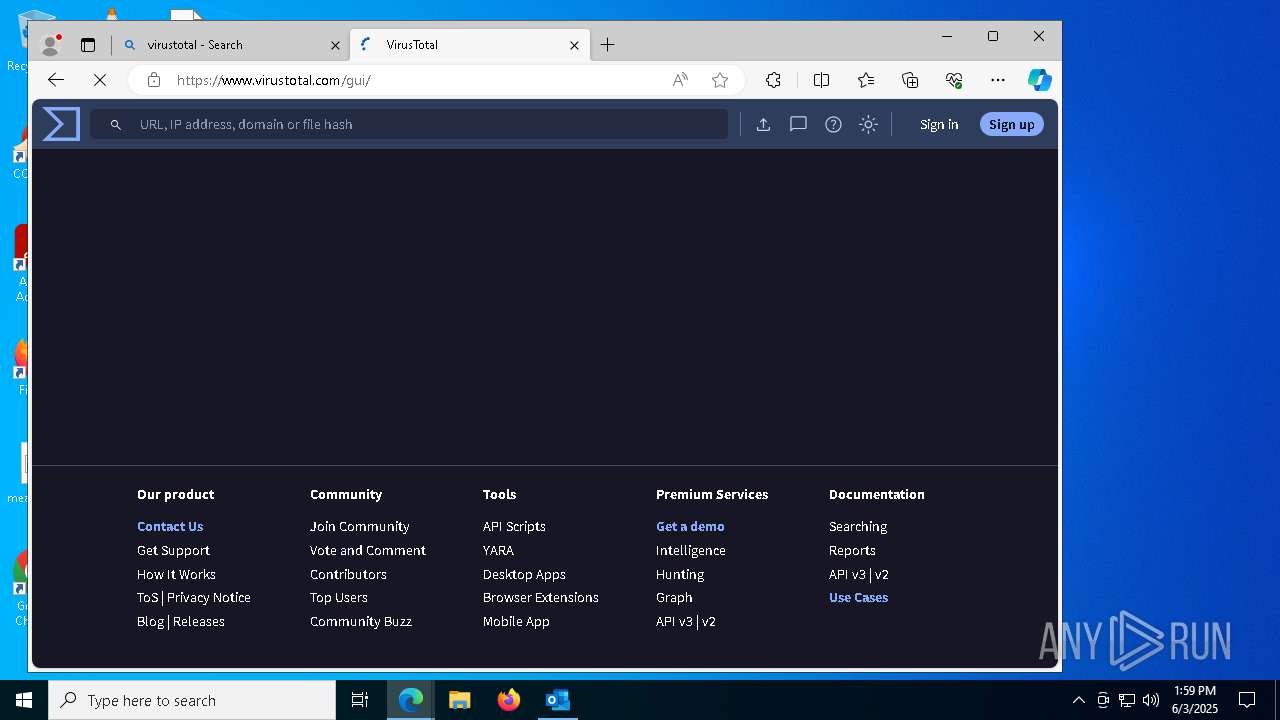Open the Vote and Comment link
This screenshot has height=720, width=1280.
(367, 550)
